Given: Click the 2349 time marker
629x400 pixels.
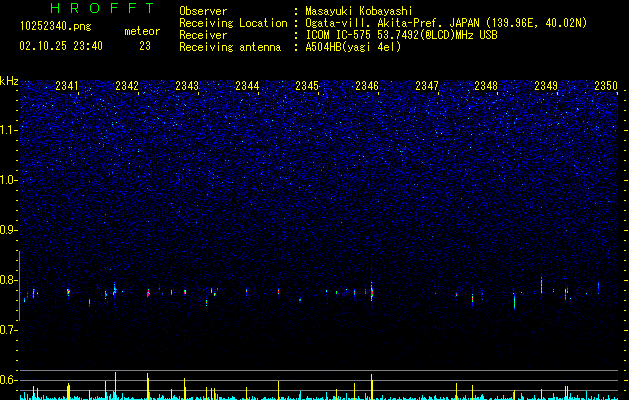Looking at the screenshot, I should tap(546, 86).
